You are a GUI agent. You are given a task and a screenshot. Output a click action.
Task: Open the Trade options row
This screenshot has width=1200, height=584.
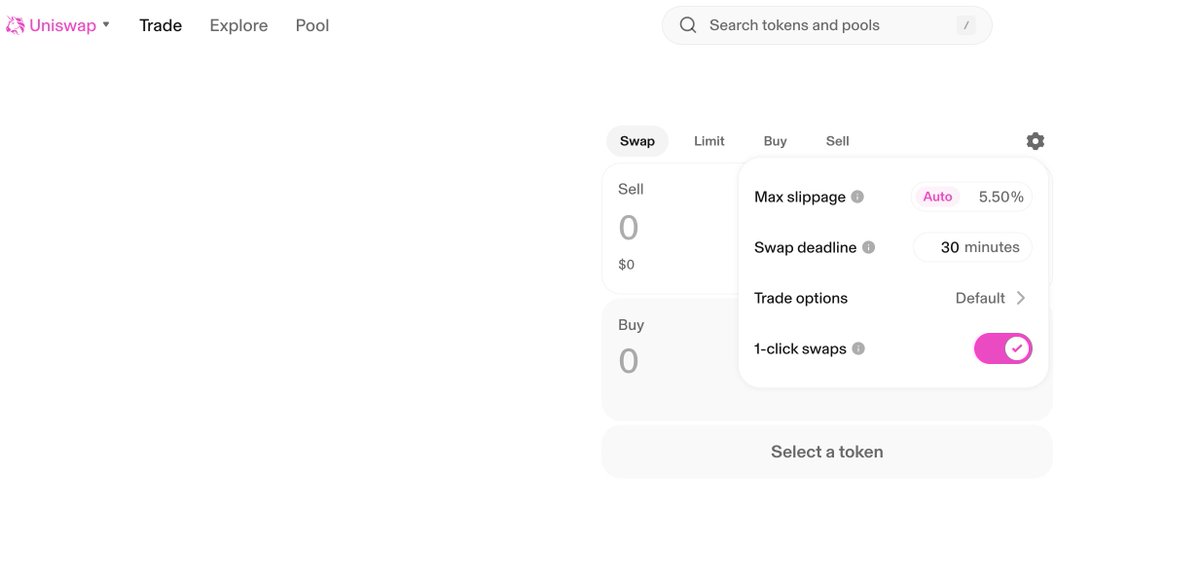(x=893, y=298)
